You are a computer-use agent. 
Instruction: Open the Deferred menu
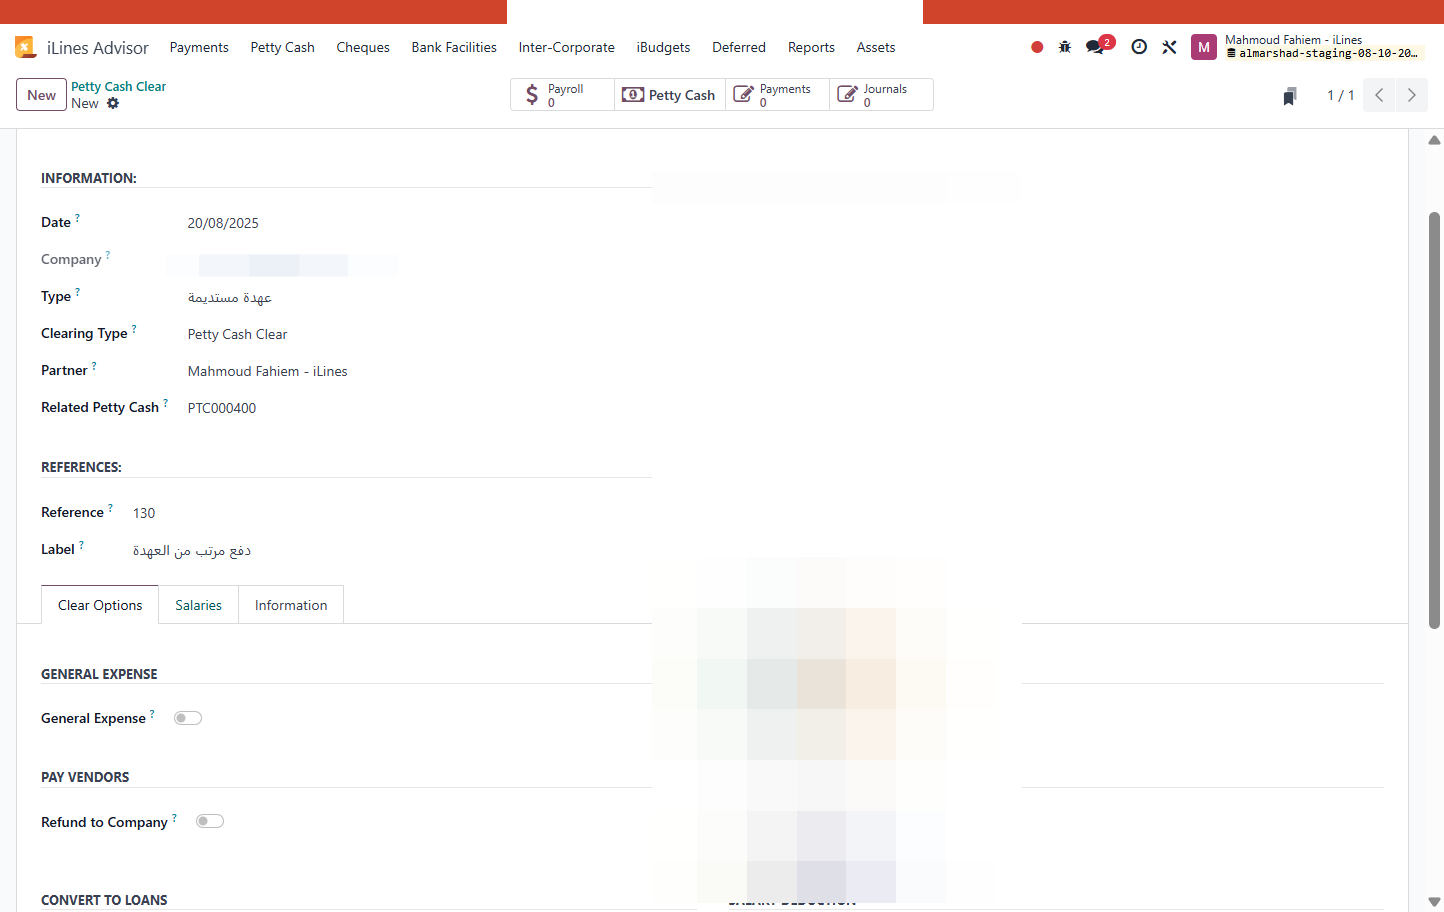739,47
